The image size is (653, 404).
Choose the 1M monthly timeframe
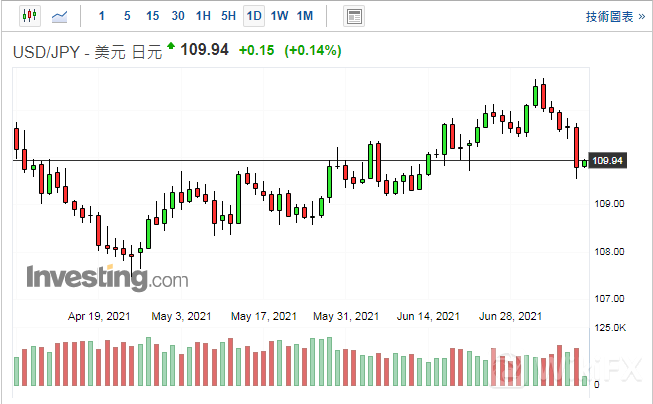[x=305, y=16]
